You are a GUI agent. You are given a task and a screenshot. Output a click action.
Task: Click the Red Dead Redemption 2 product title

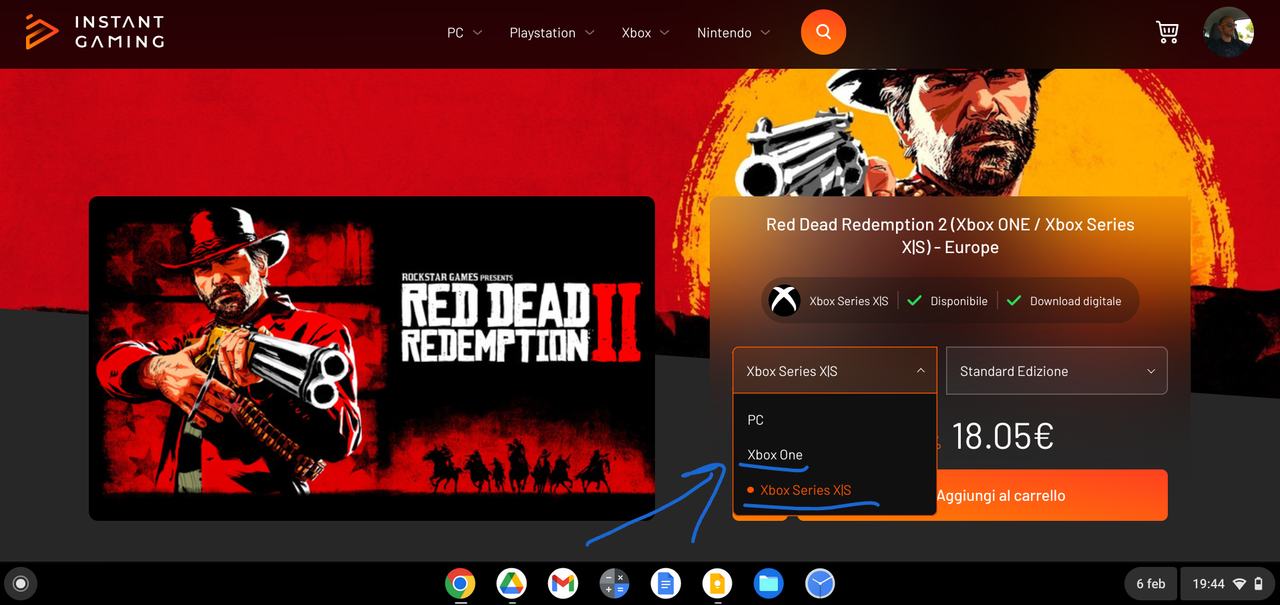tap(950, 236)
